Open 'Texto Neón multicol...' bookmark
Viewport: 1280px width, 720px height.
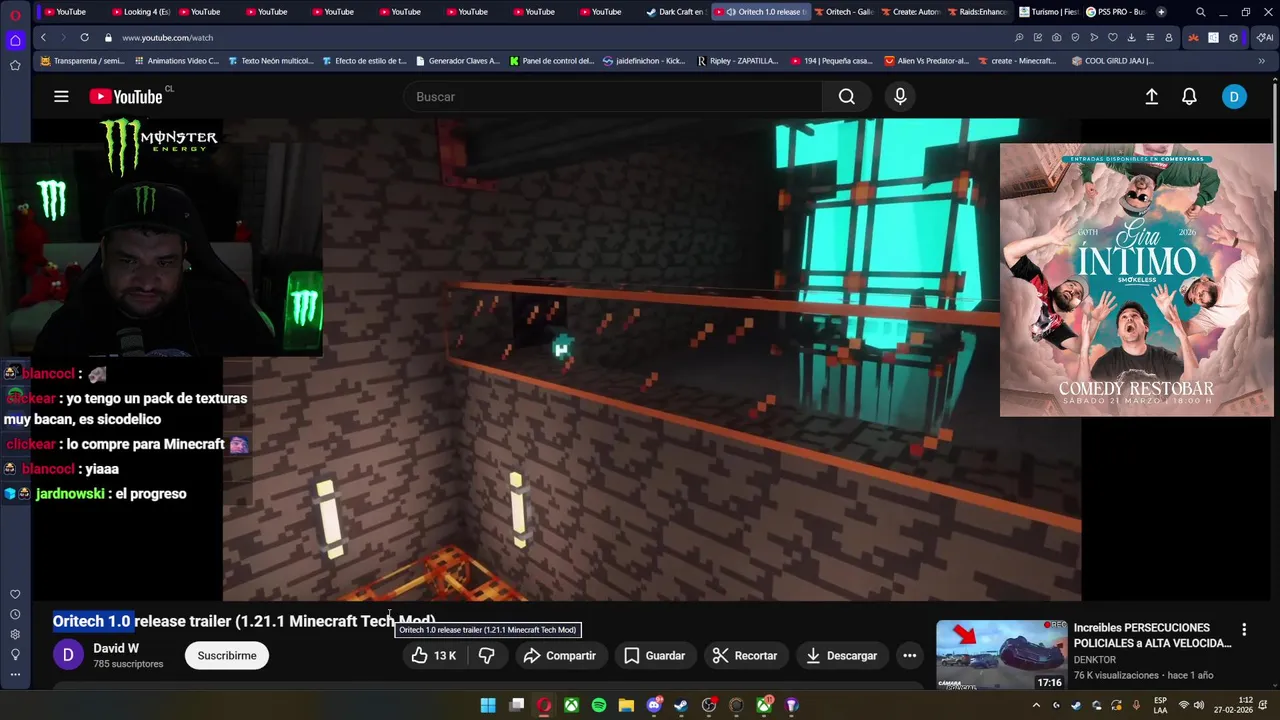(x=271, y=61)
